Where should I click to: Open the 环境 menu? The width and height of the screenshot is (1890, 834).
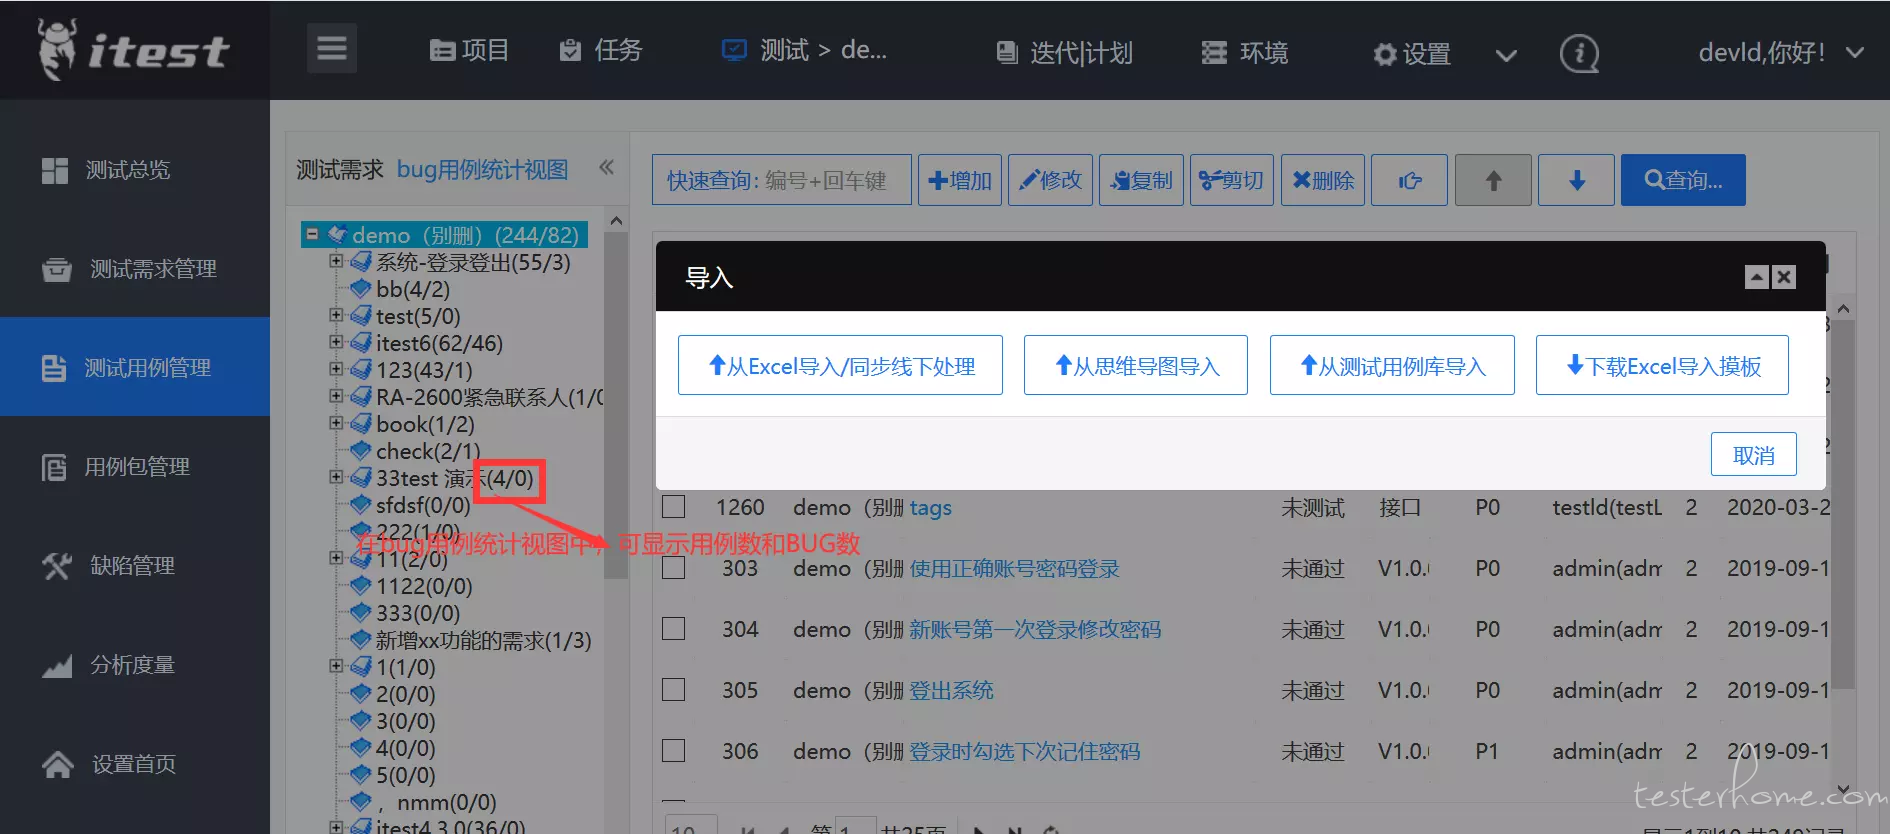(1245, 53)
